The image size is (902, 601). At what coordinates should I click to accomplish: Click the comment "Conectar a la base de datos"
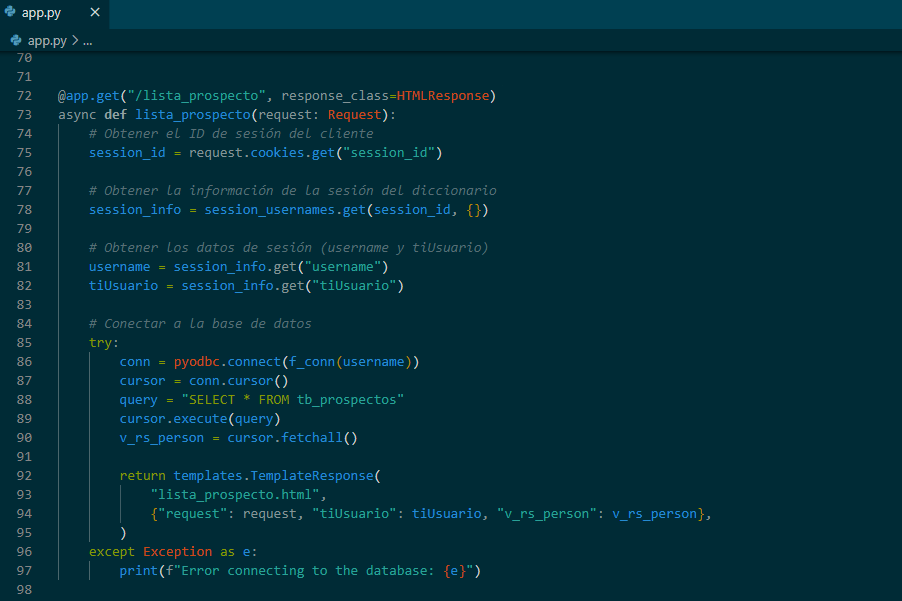point(200,324)
